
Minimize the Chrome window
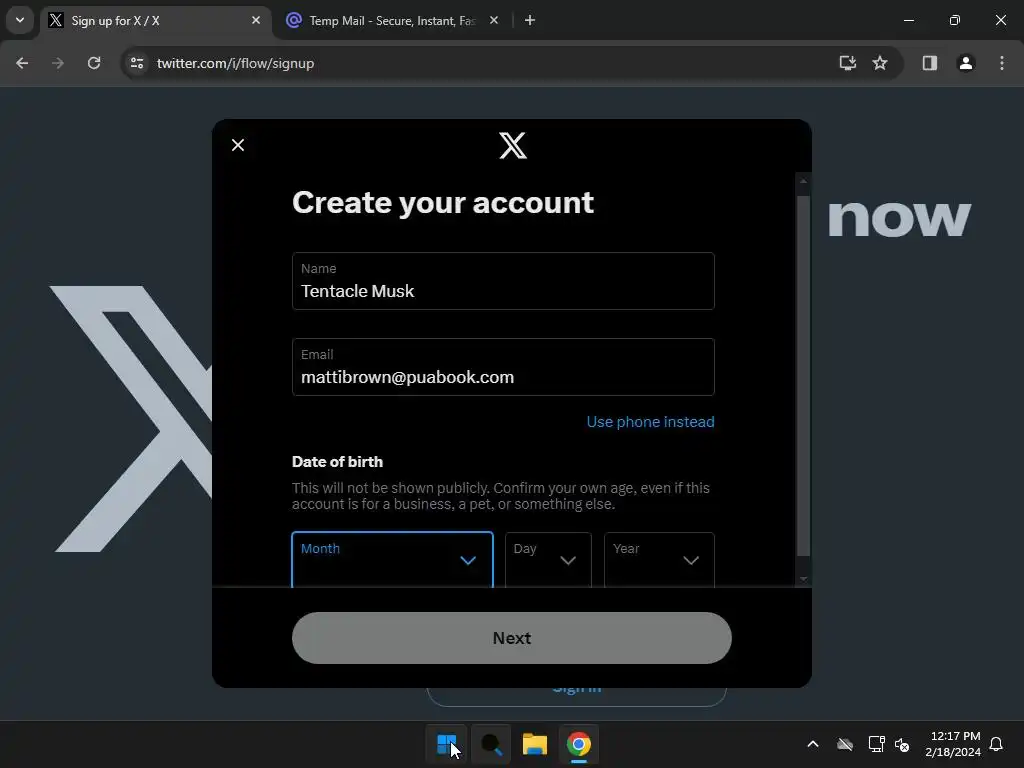(x=908, y=20)
